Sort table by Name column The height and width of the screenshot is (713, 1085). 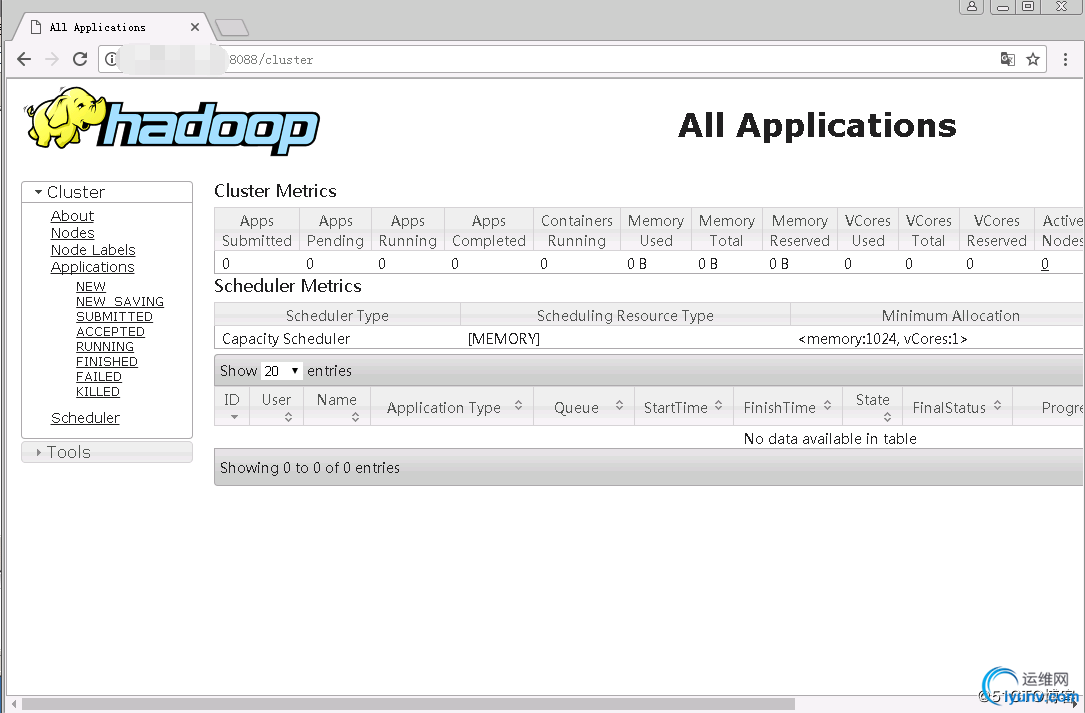coord(337,406)
